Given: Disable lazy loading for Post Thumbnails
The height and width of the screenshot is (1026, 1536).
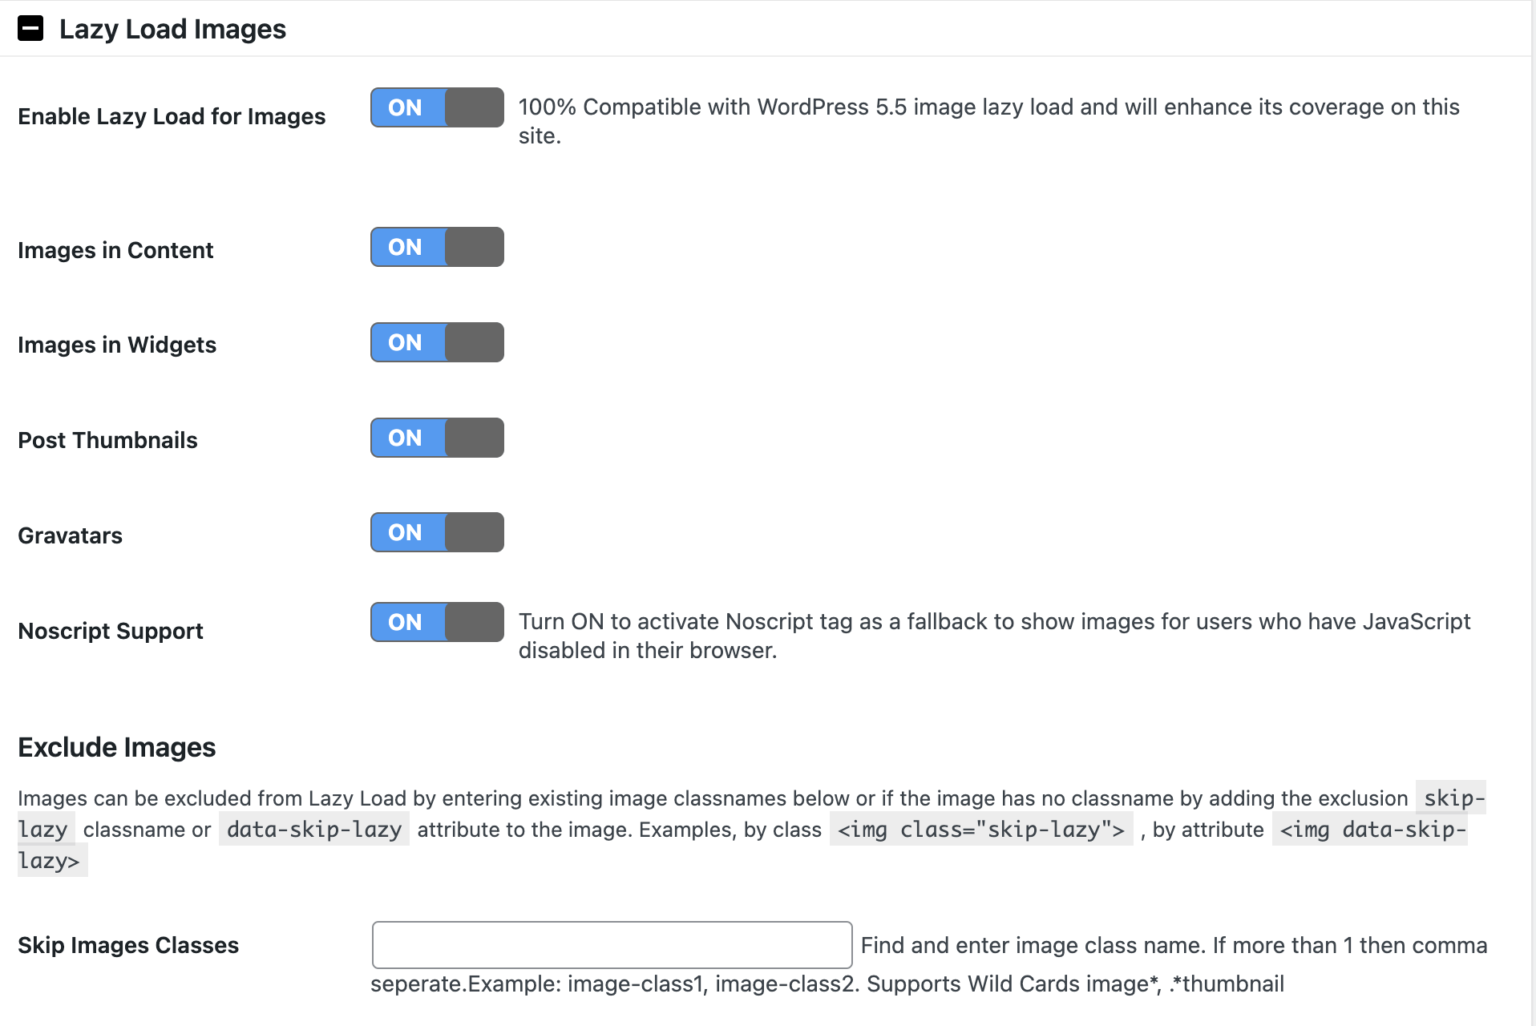Looking at the screenshot, I should tap(437, 437).
